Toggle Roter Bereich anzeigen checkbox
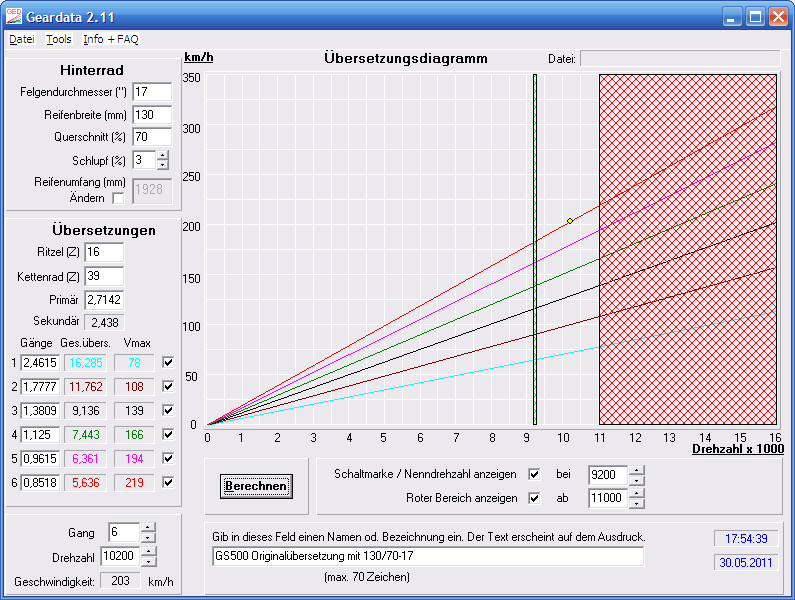Image resolution: width=795 pixels, height=600 pixels. tap(534, 497)
